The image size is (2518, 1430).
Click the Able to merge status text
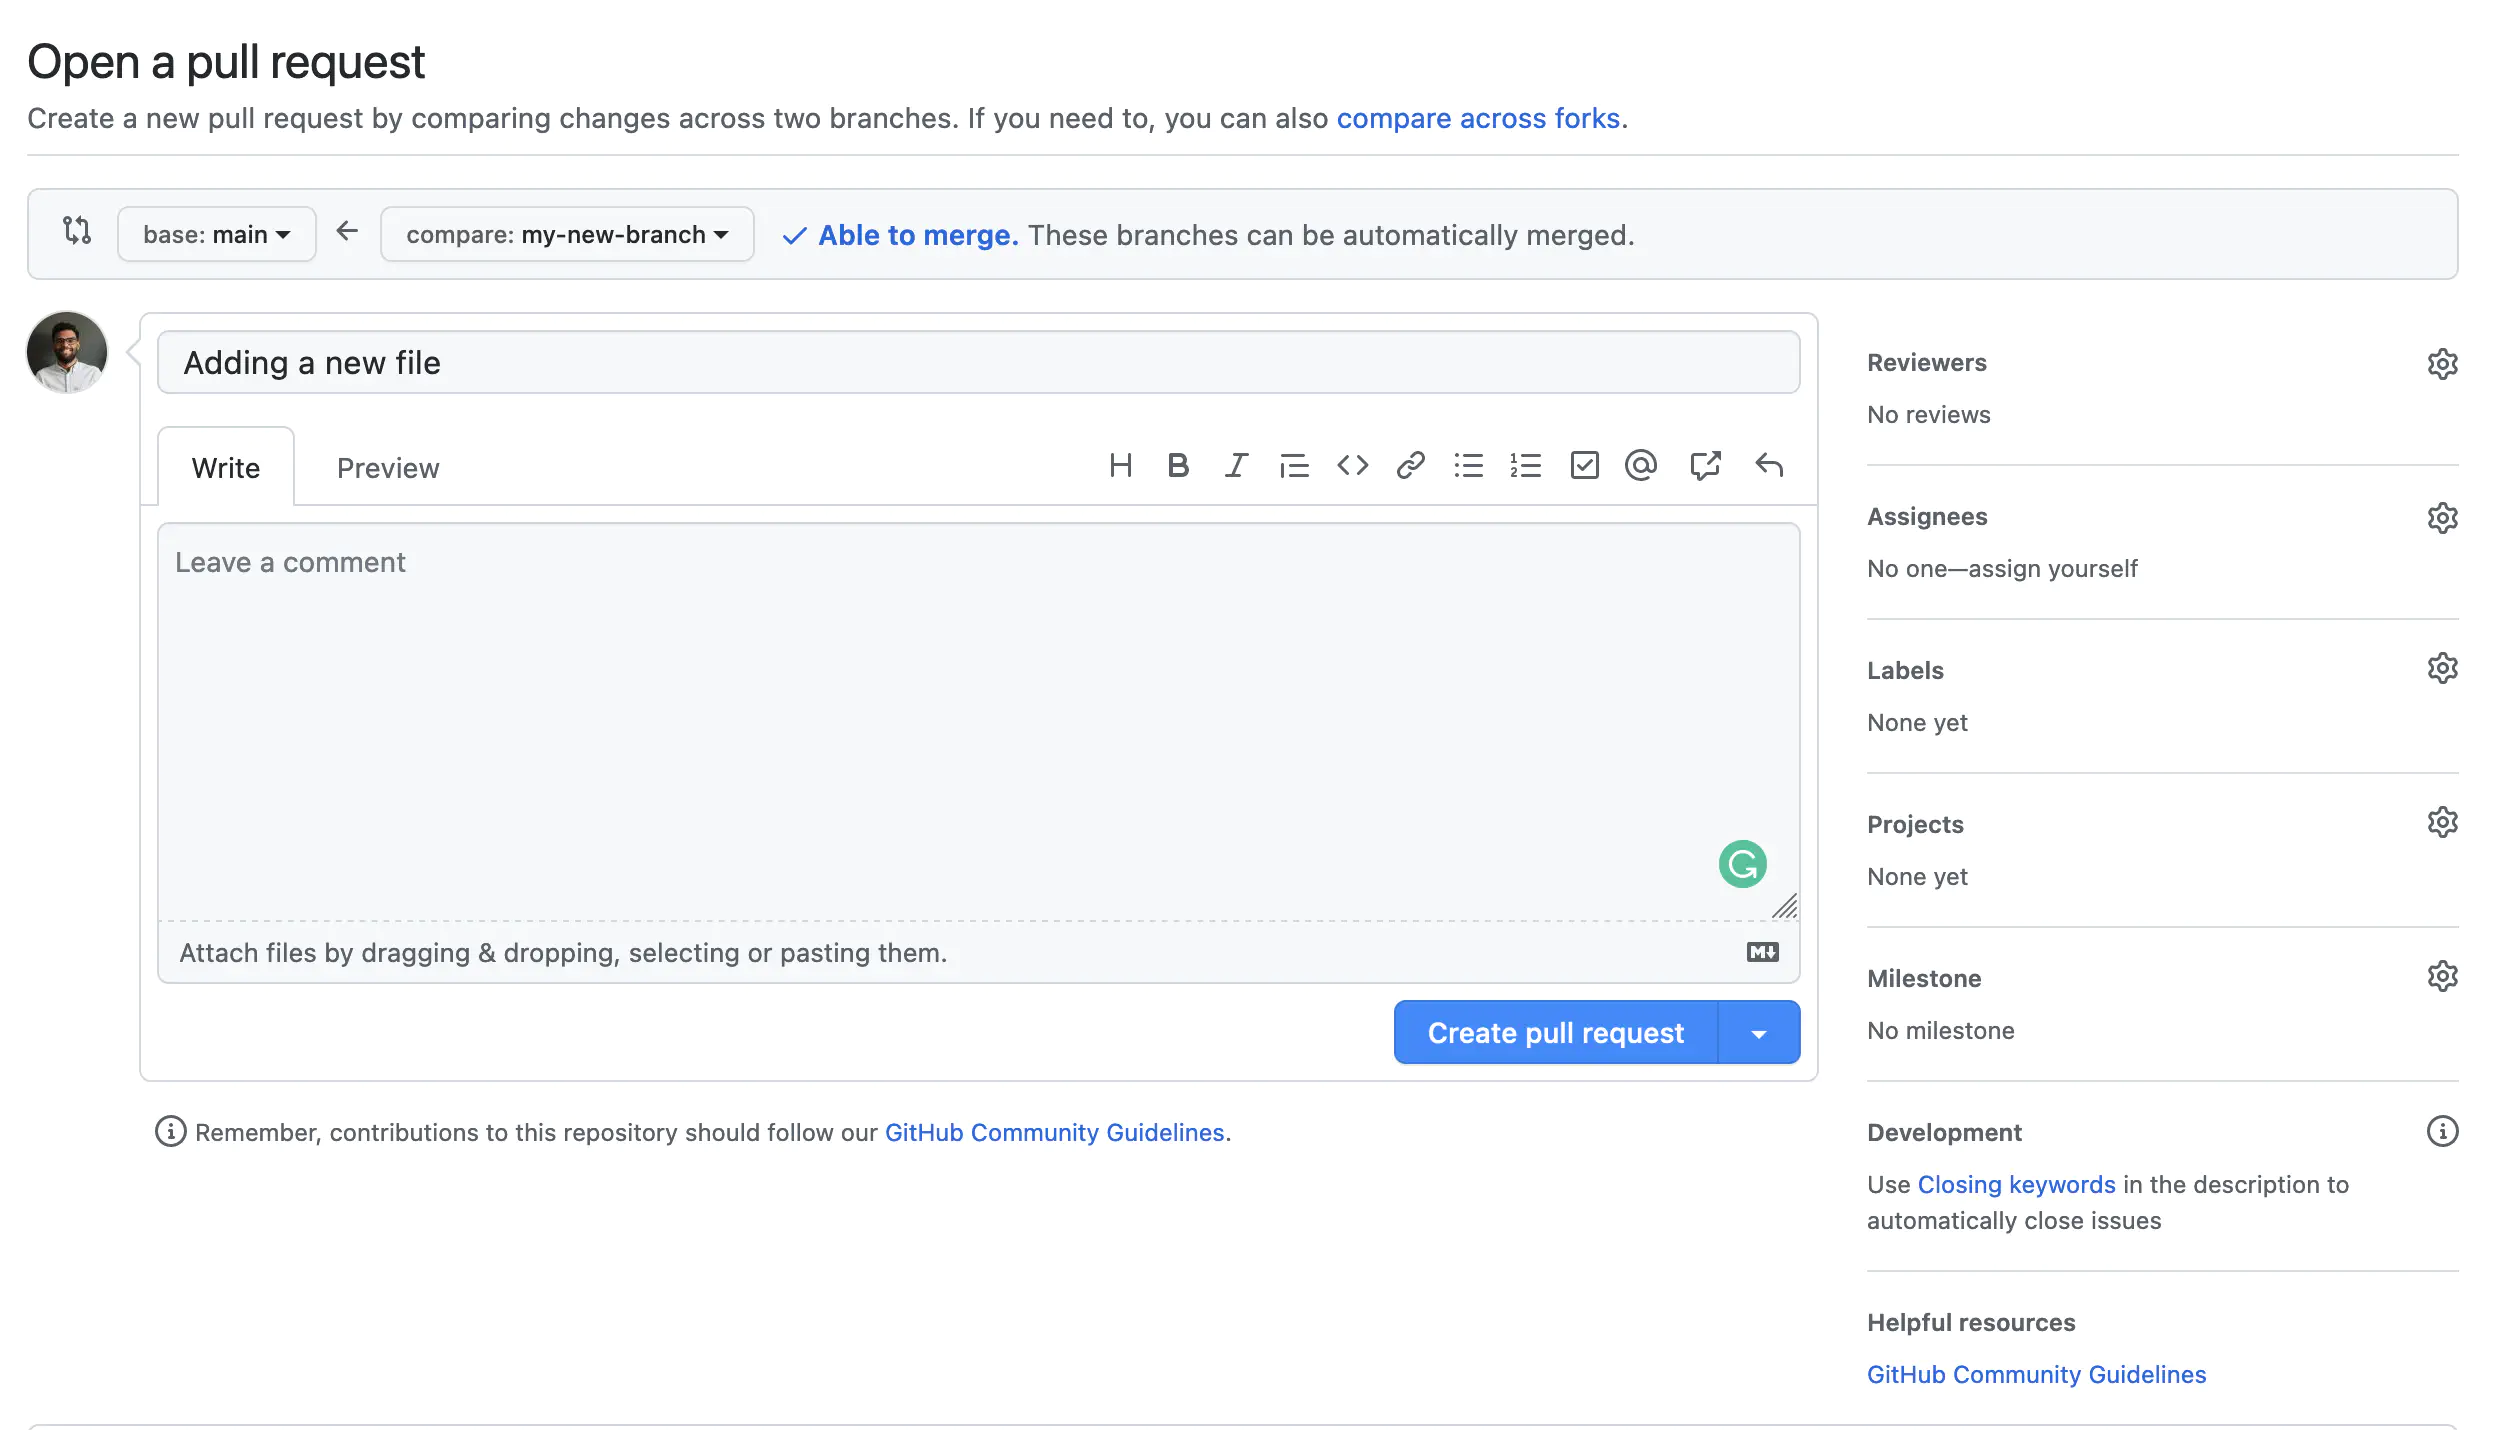(918, 235)
